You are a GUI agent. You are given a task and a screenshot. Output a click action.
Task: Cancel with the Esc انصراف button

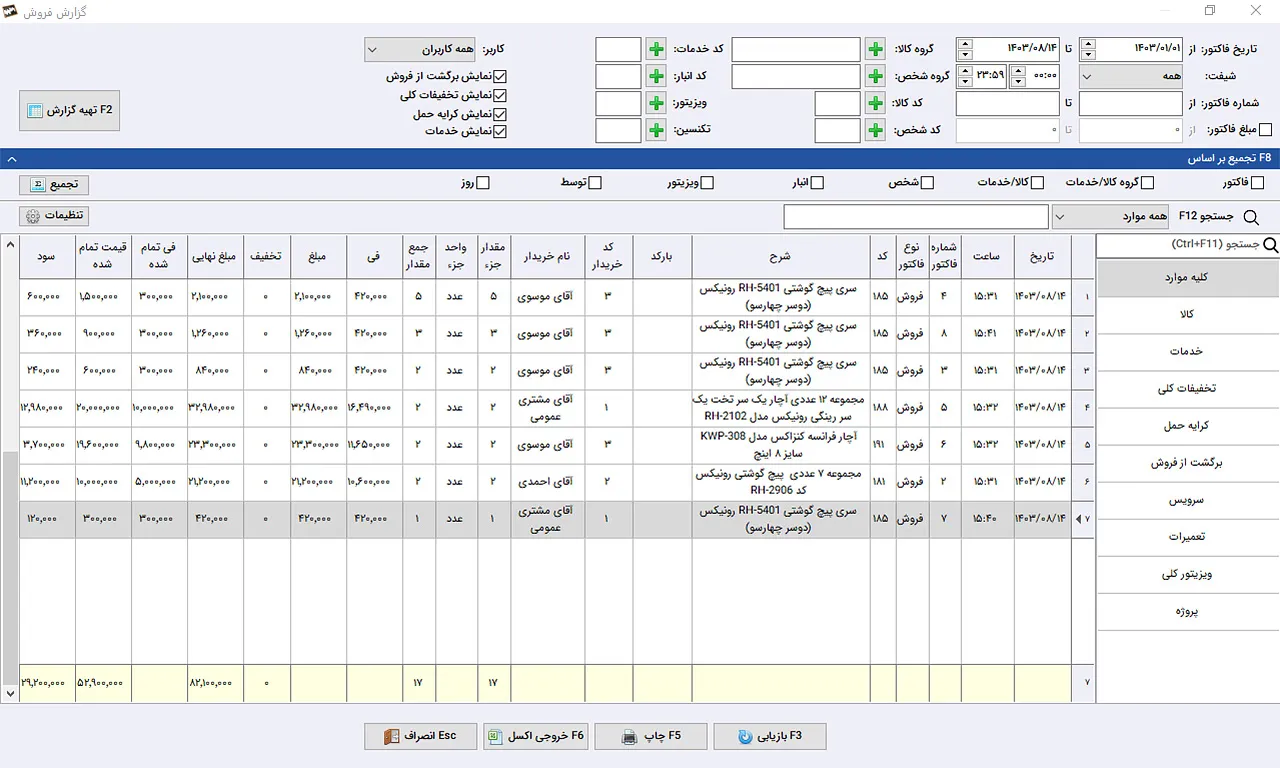[420, 736]
